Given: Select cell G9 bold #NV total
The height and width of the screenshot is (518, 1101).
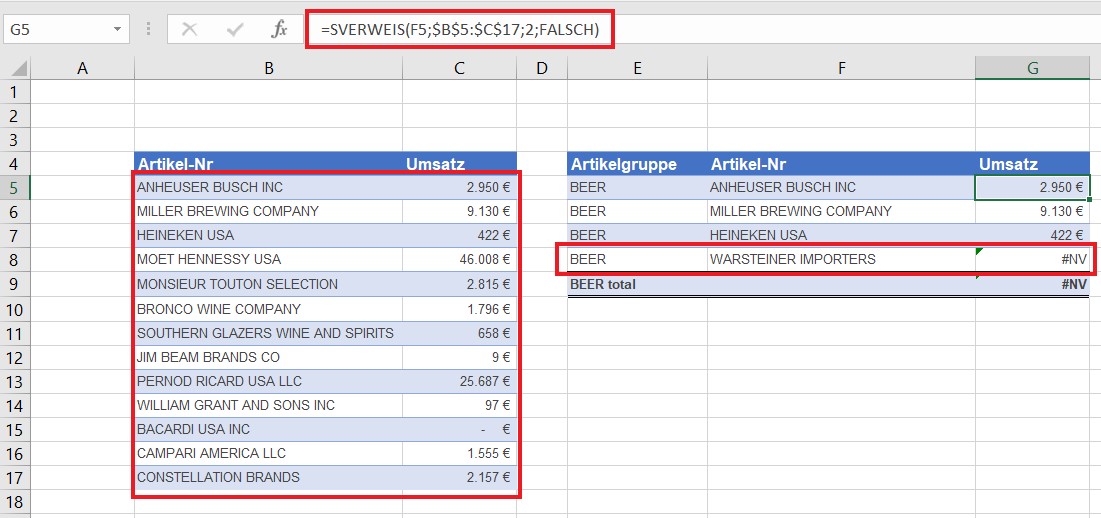Looking at the screenshot, I should 1032,284.
